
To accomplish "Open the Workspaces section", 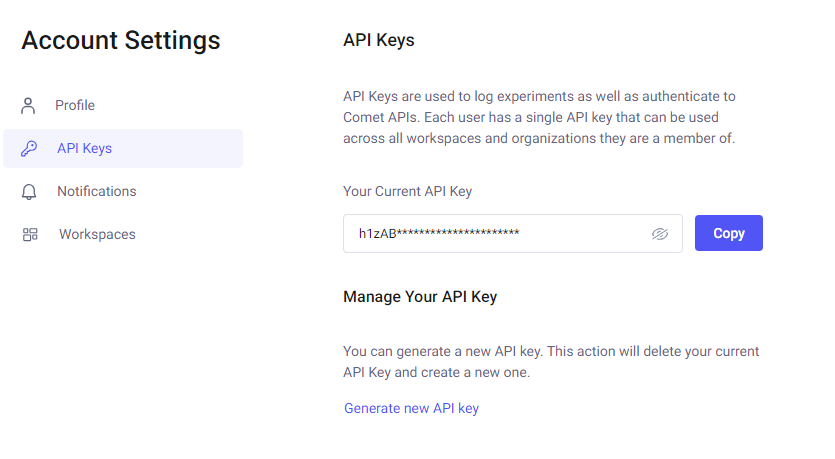I will (x=97, y=234).
